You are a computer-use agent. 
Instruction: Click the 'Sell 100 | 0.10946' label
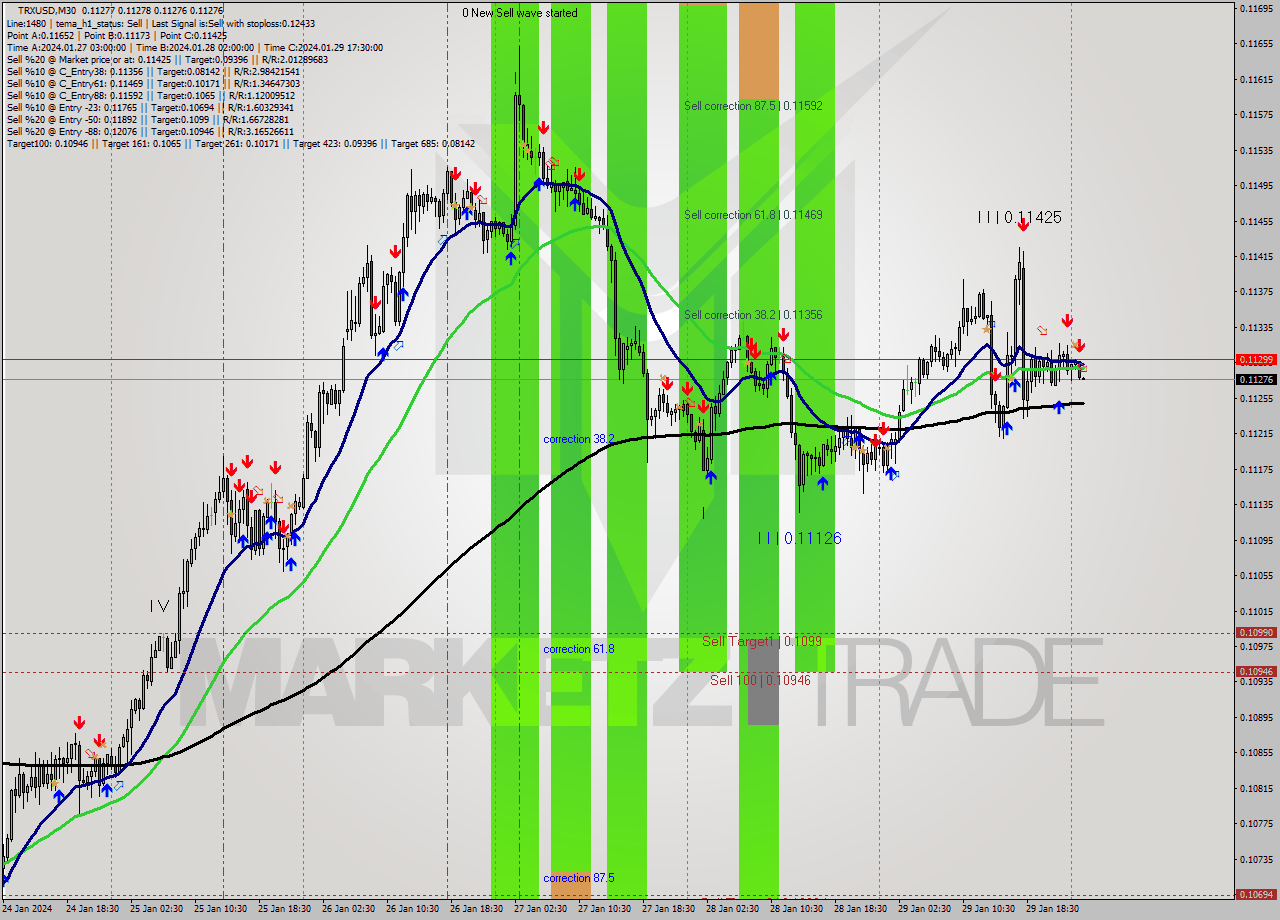760,680
